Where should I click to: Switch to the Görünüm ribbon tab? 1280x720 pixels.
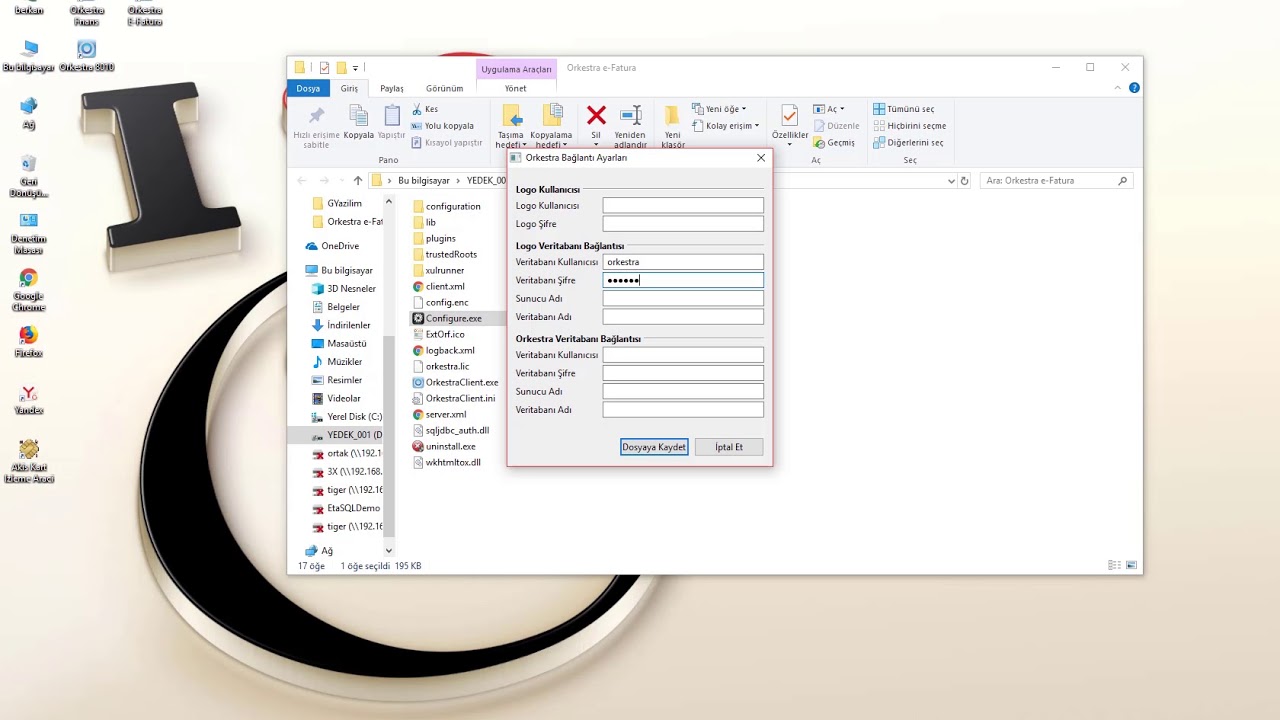click(444, 88)
